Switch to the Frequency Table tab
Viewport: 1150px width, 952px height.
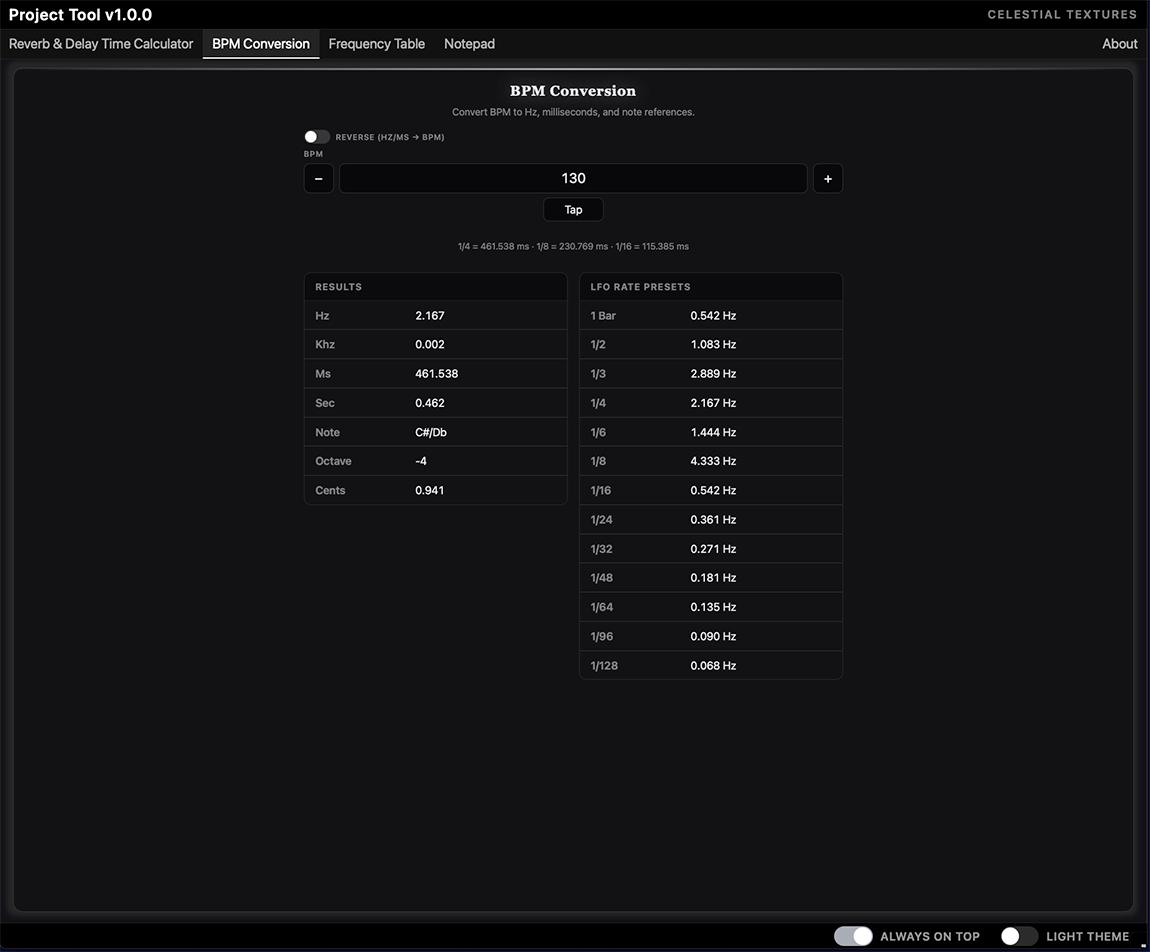click(376, 44)
